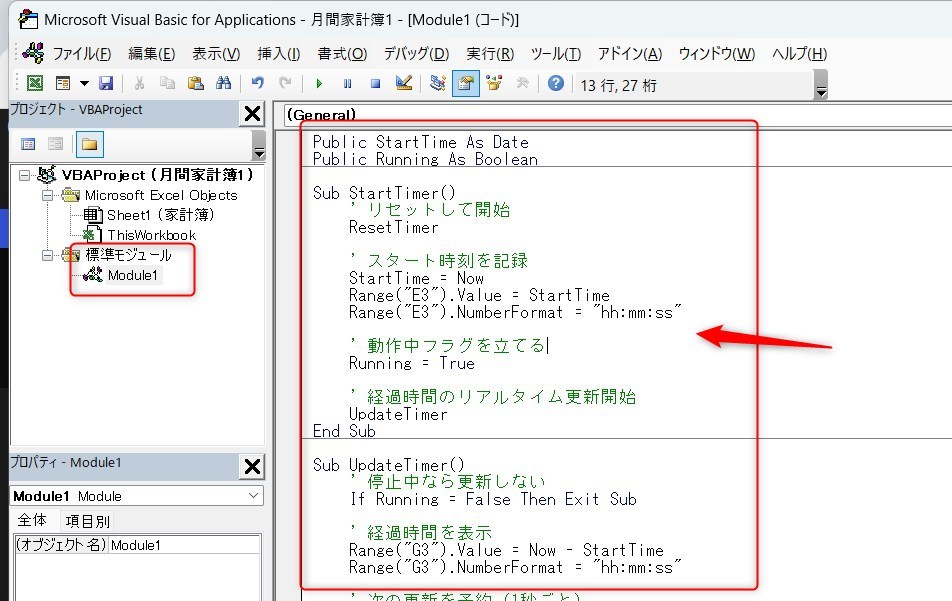The image size is (952, 601).
Task: Switch to the 項目別 properties tab
Action: (87, 521)
